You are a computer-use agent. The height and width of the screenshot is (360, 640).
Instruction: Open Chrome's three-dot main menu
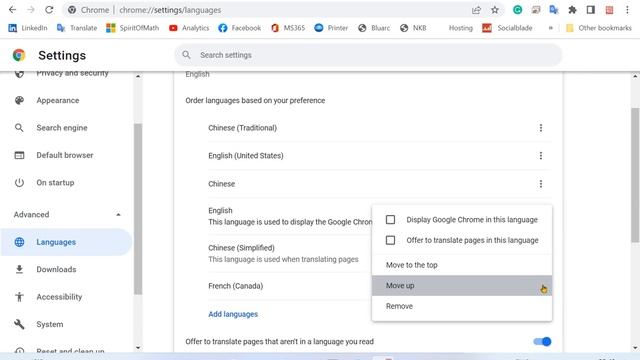(627, 10)
